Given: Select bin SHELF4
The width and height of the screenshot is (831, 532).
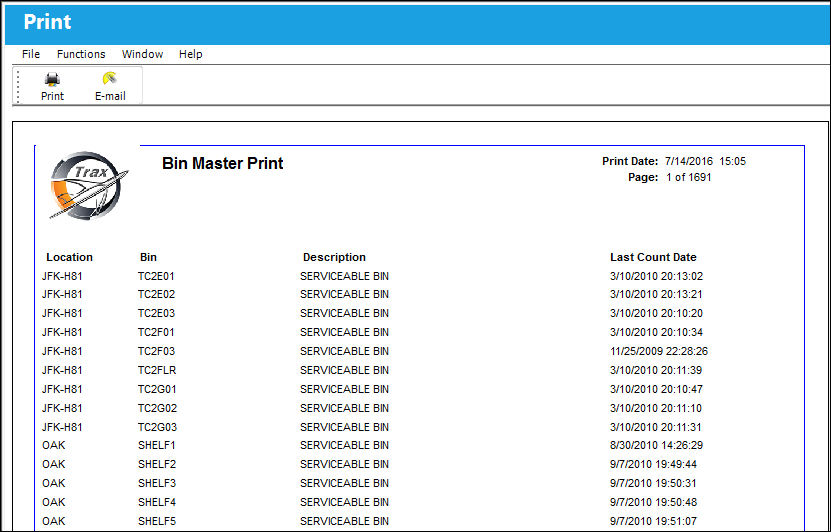Looking at the screenshot, I should (157, 502).
